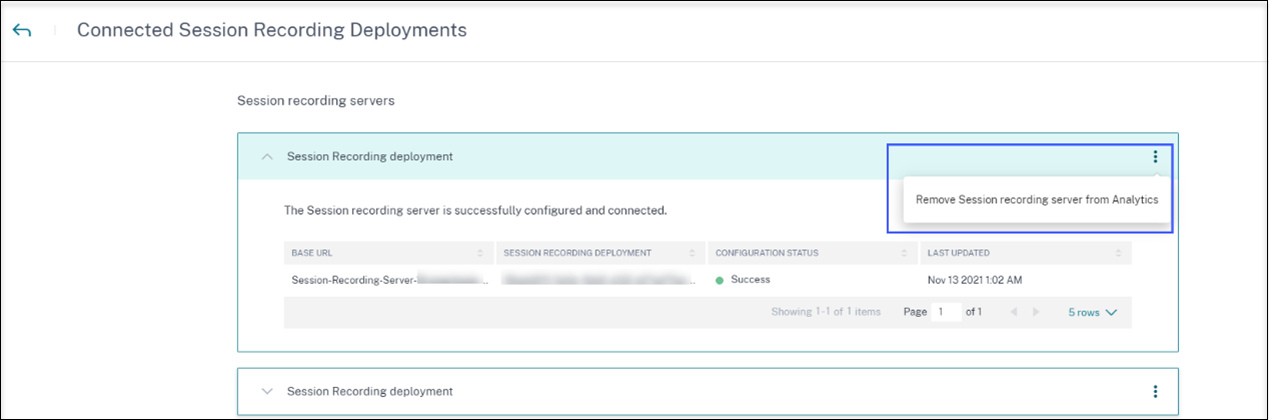Click the green Success status dot
Image resolution: width=1269 pixels, height=420 pixels.
tap(720, 281)
